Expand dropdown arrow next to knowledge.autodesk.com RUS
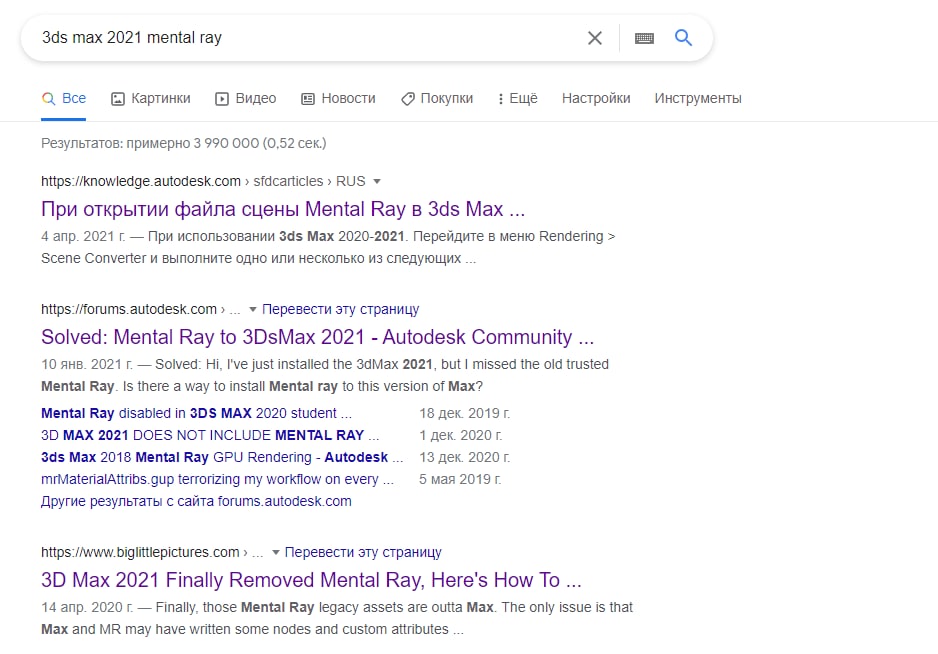 (x=377, y=181)
